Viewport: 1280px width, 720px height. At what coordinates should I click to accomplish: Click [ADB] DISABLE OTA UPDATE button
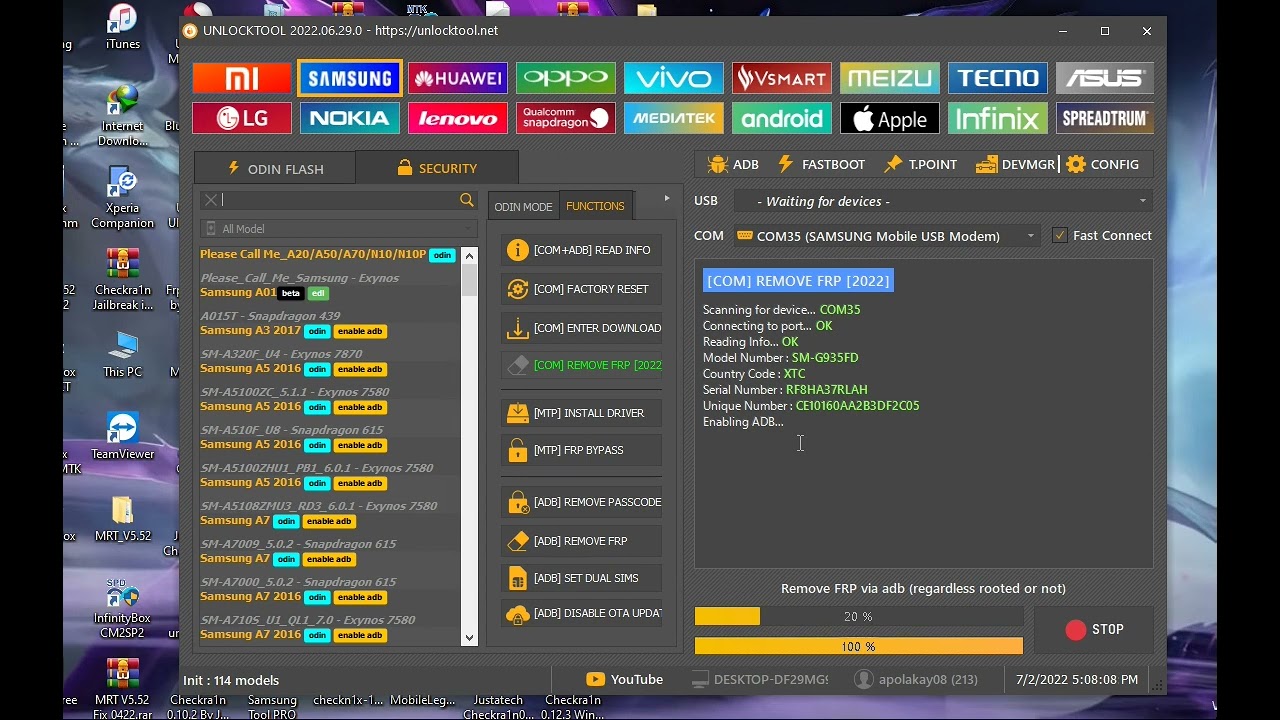(581, 614)
